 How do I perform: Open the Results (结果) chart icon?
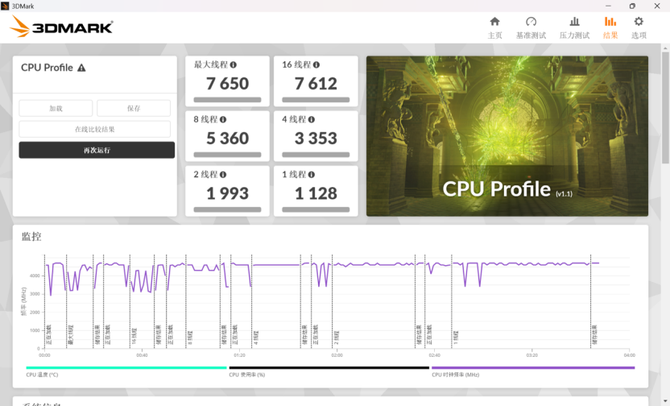click(x=610, y=21)
